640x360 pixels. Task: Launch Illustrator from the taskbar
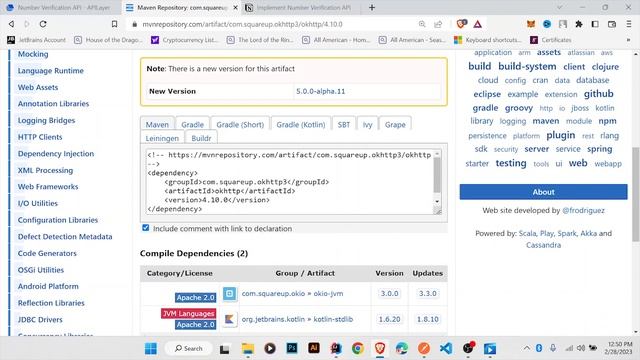click(314, 348)
